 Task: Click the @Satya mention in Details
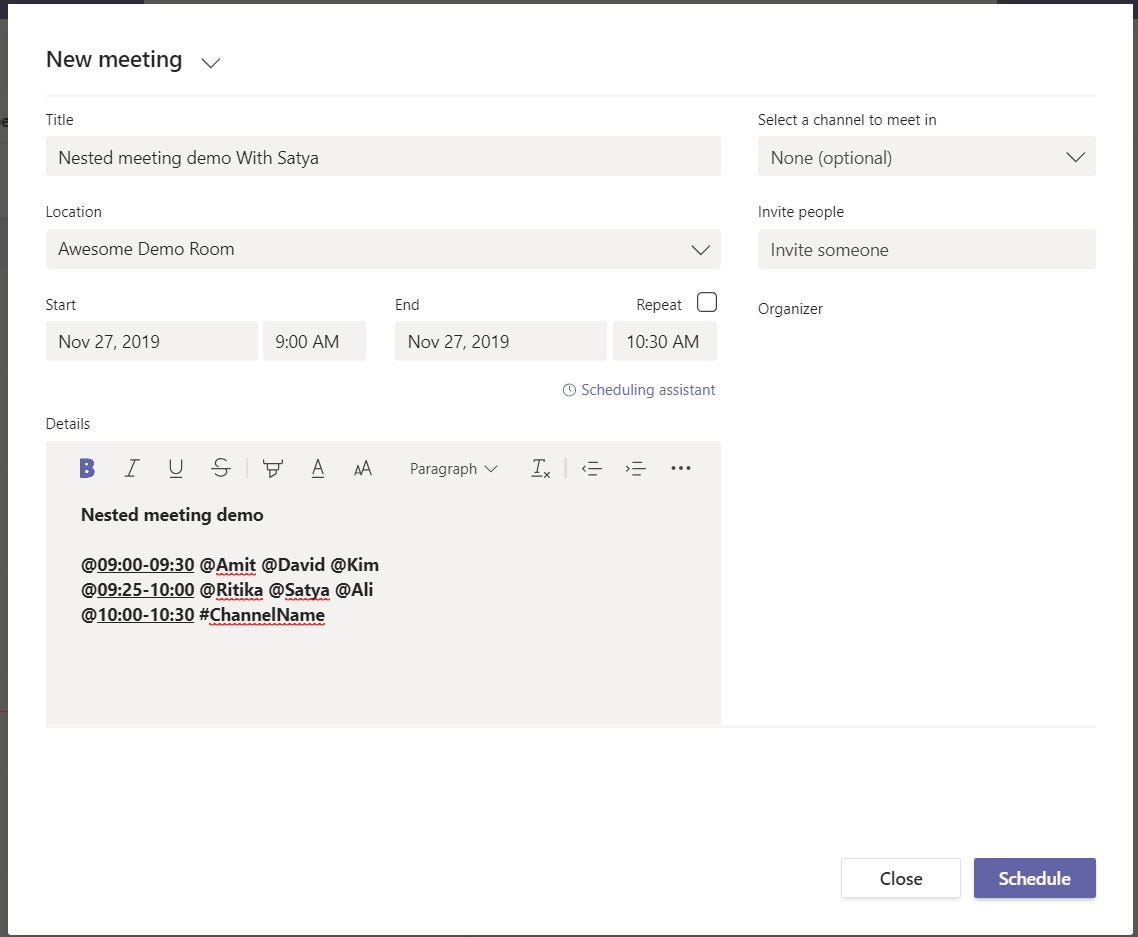299,590
